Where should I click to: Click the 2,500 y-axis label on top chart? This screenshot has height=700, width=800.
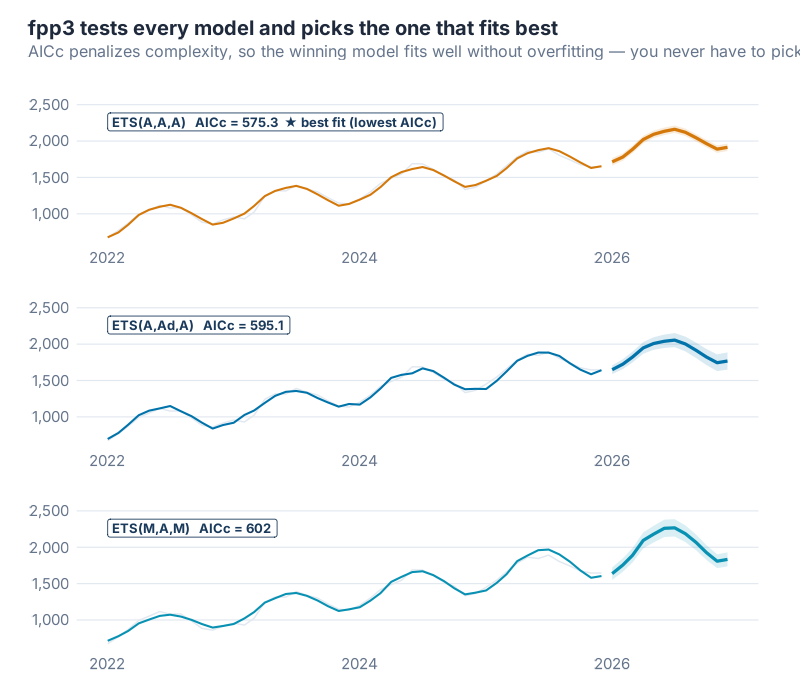tap(48, 105)
